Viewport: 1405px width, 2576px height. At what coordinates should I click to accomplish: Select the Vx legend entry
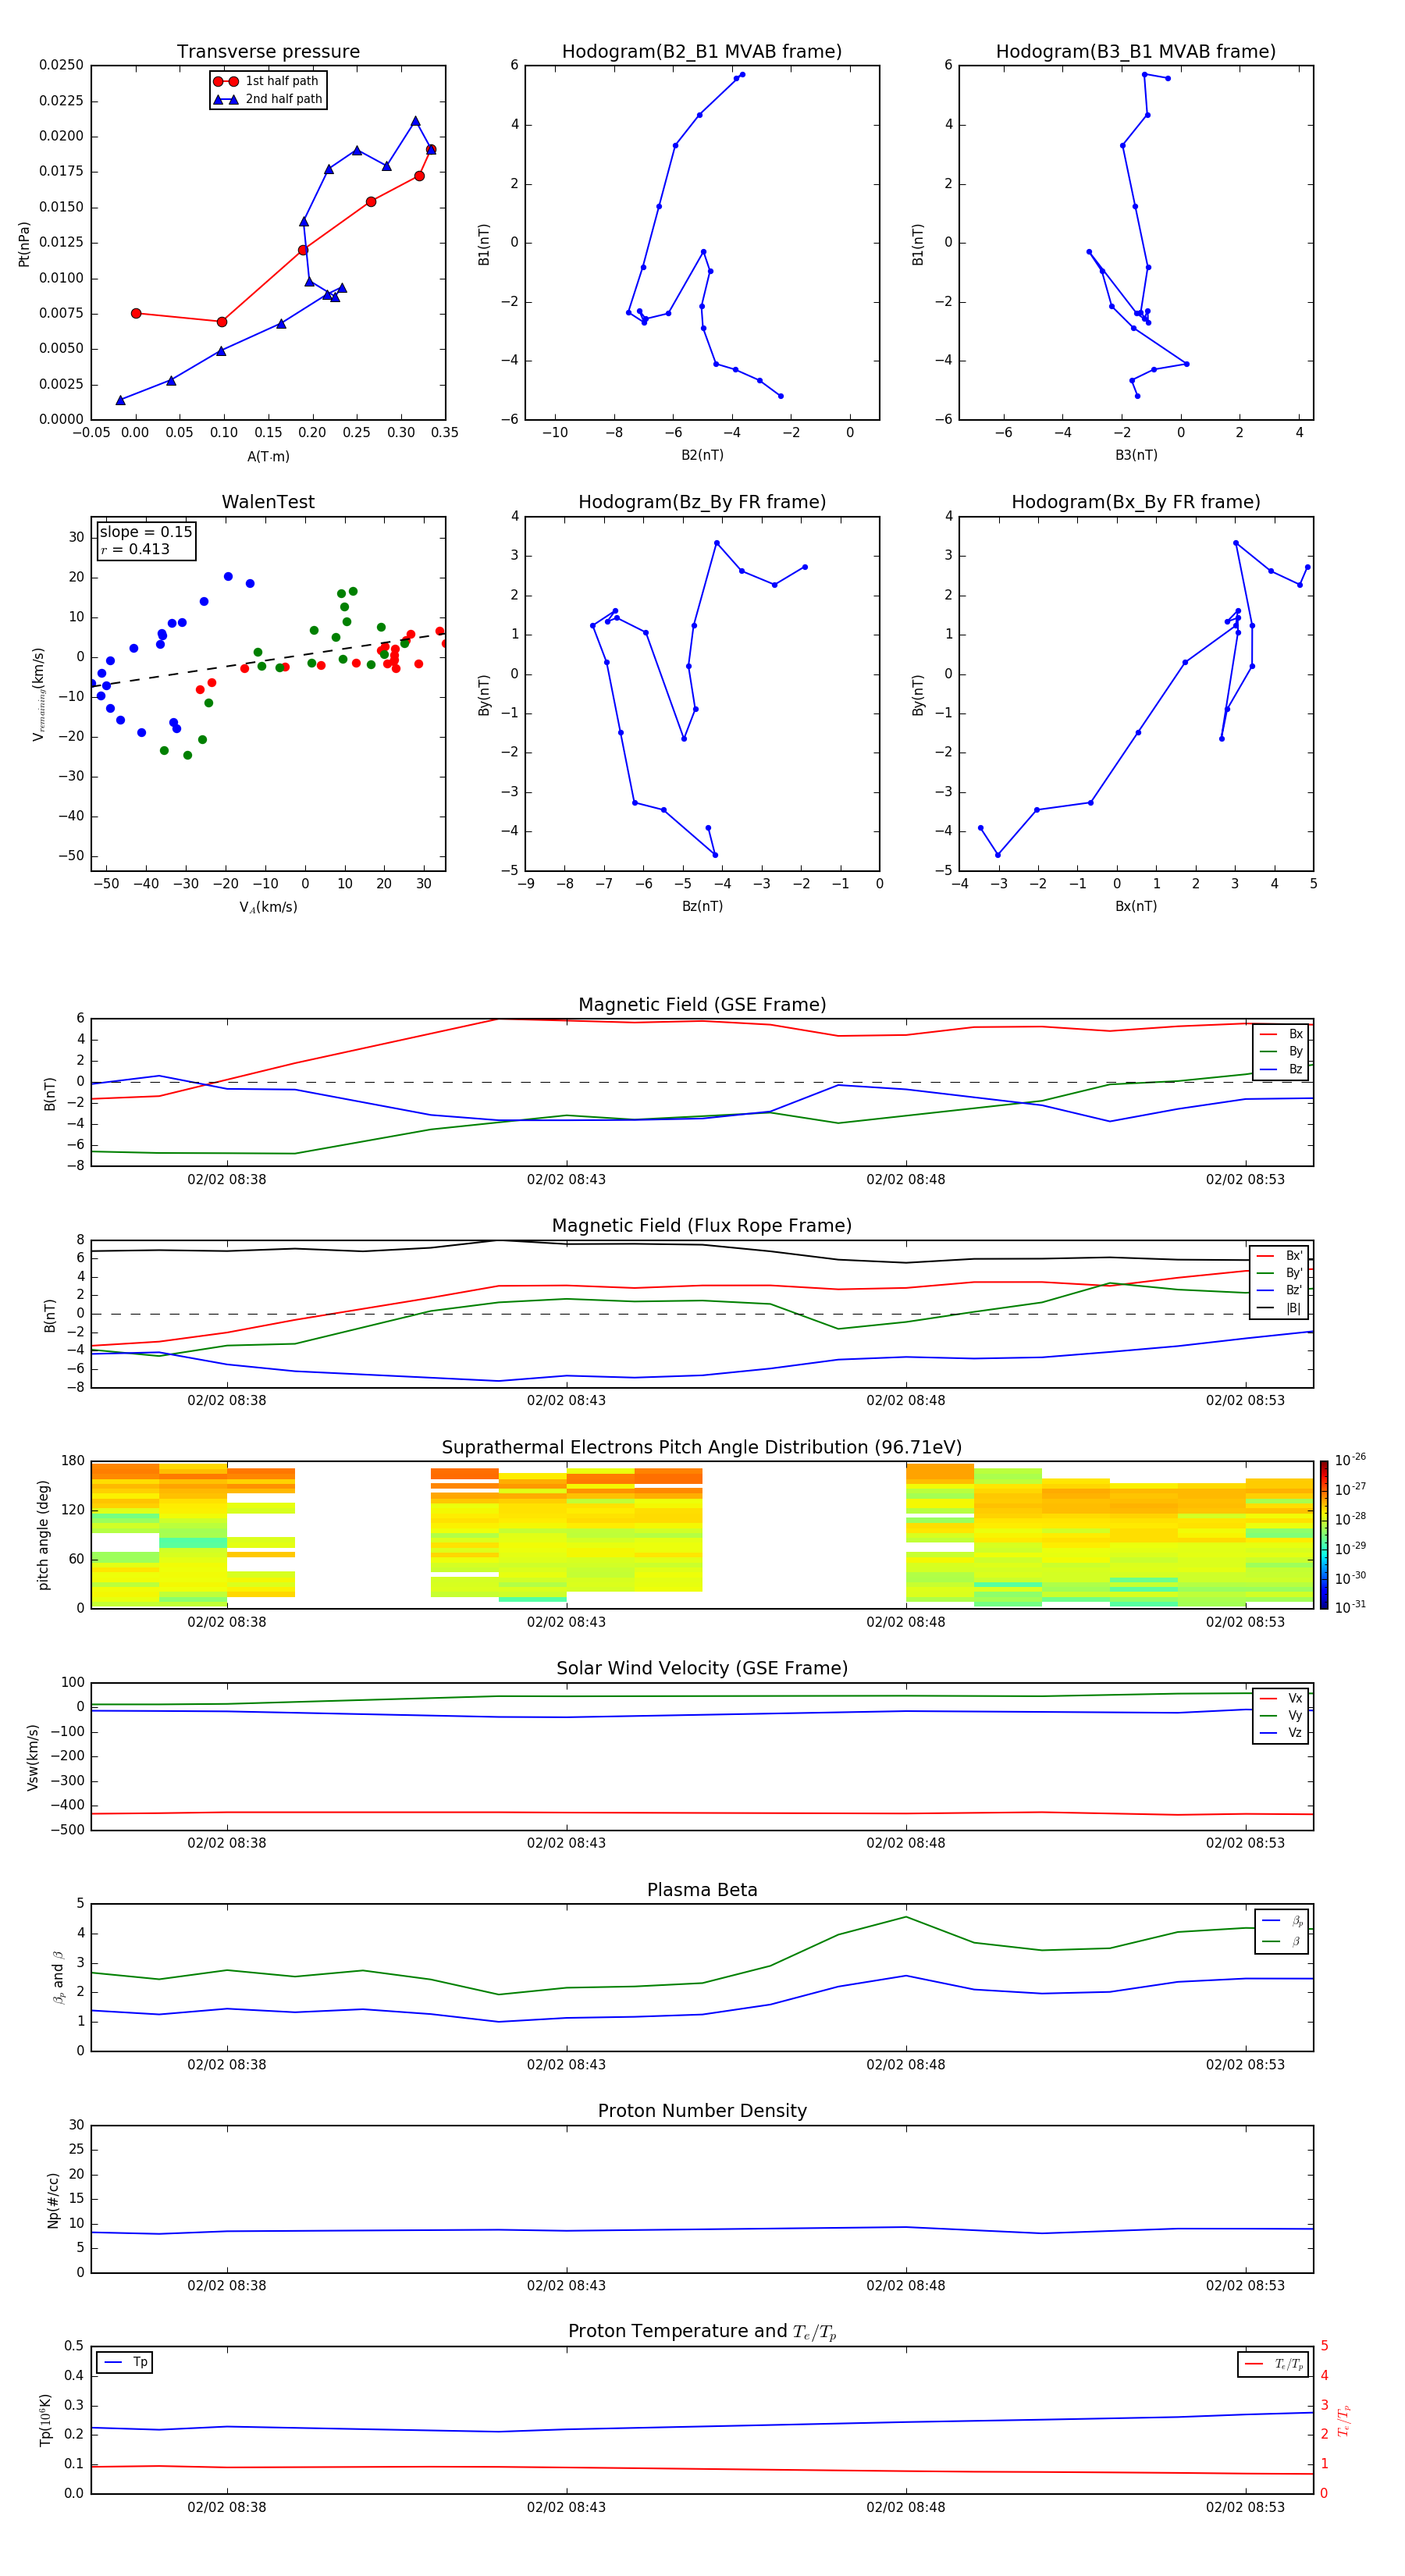click(x=1281, y=1698)
